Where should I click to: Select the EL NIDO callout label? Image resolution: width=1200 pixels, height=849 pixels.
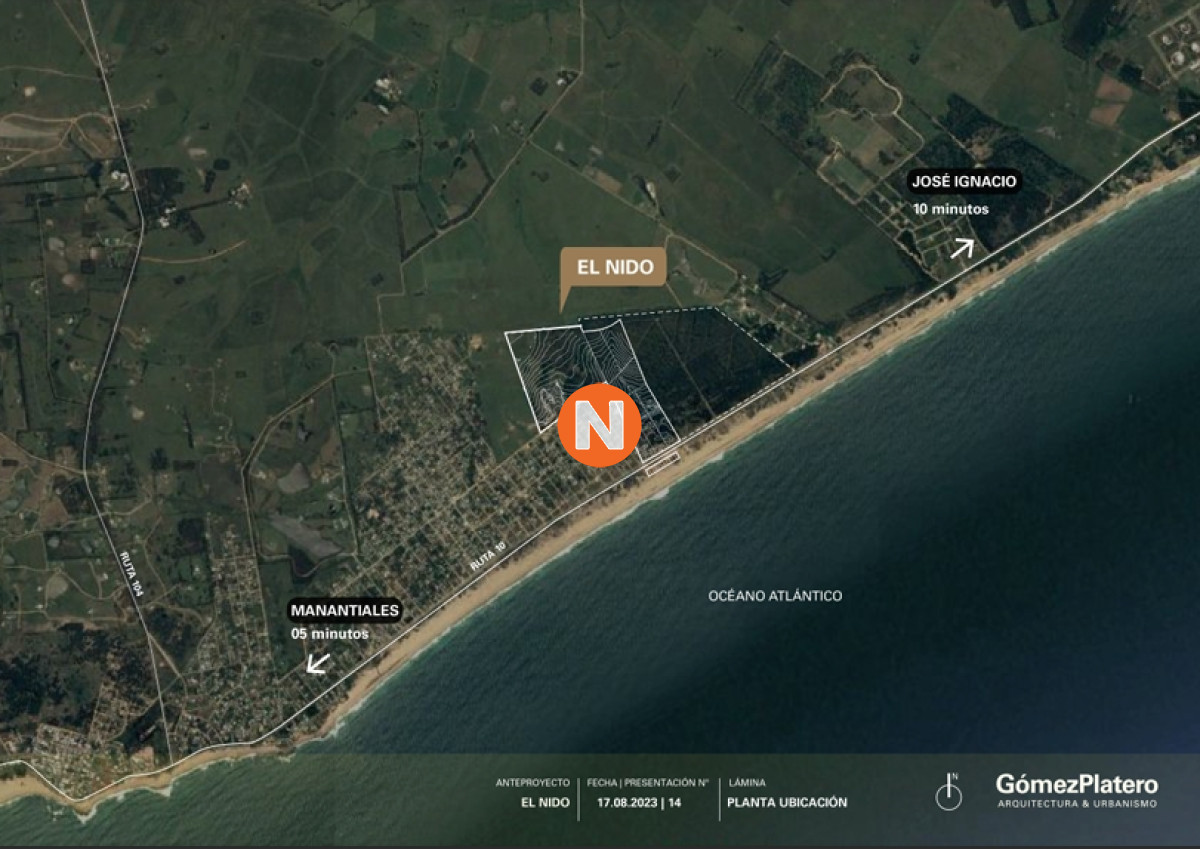click(614, 268)
